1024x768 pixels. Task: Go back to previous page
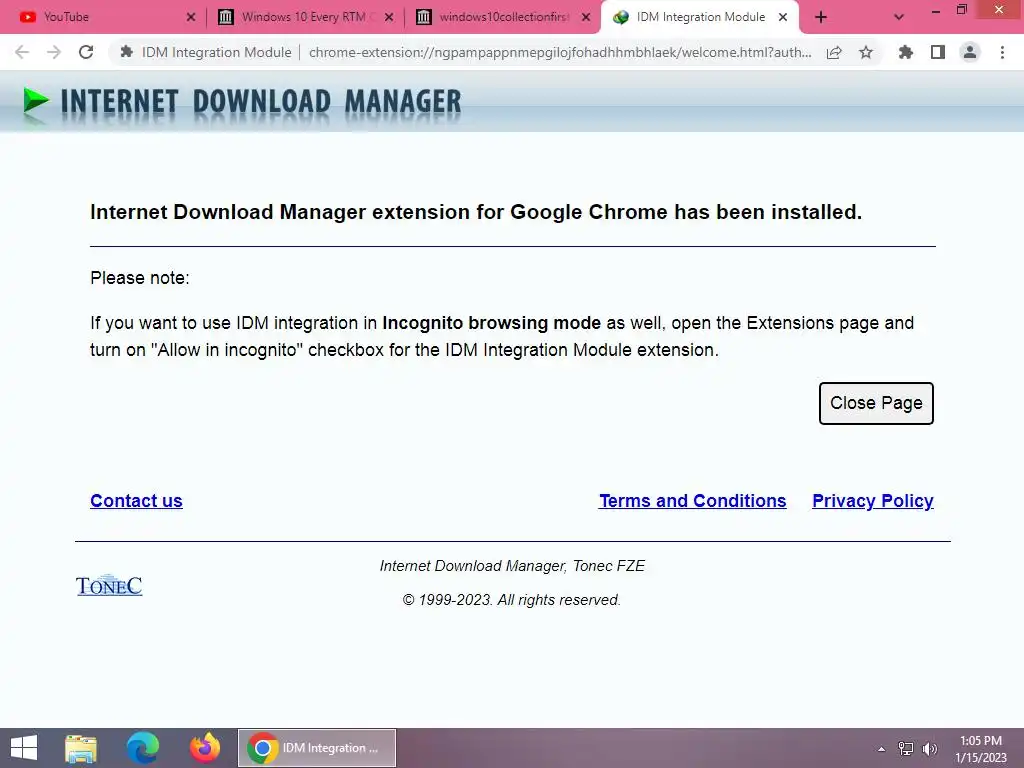(x=22, y=52)
